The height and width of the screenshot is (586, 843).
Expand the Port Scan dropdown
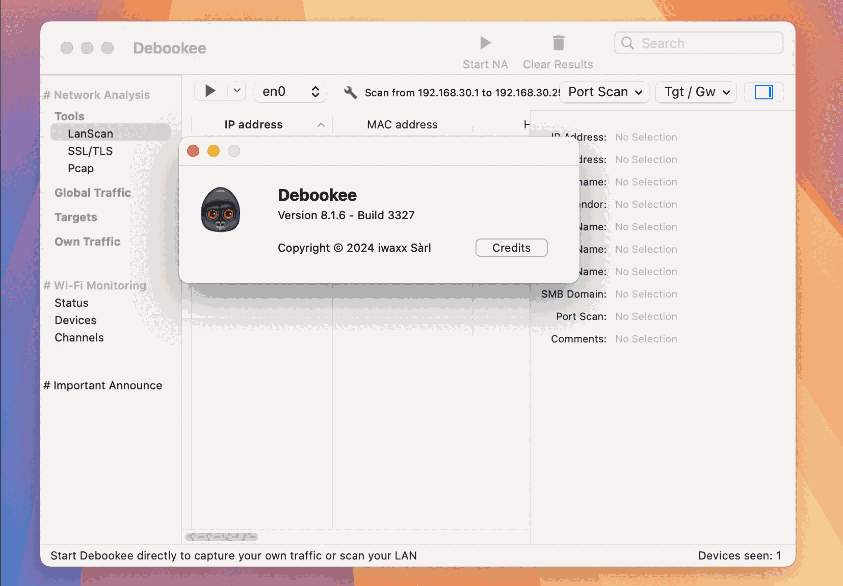[605, 92]
